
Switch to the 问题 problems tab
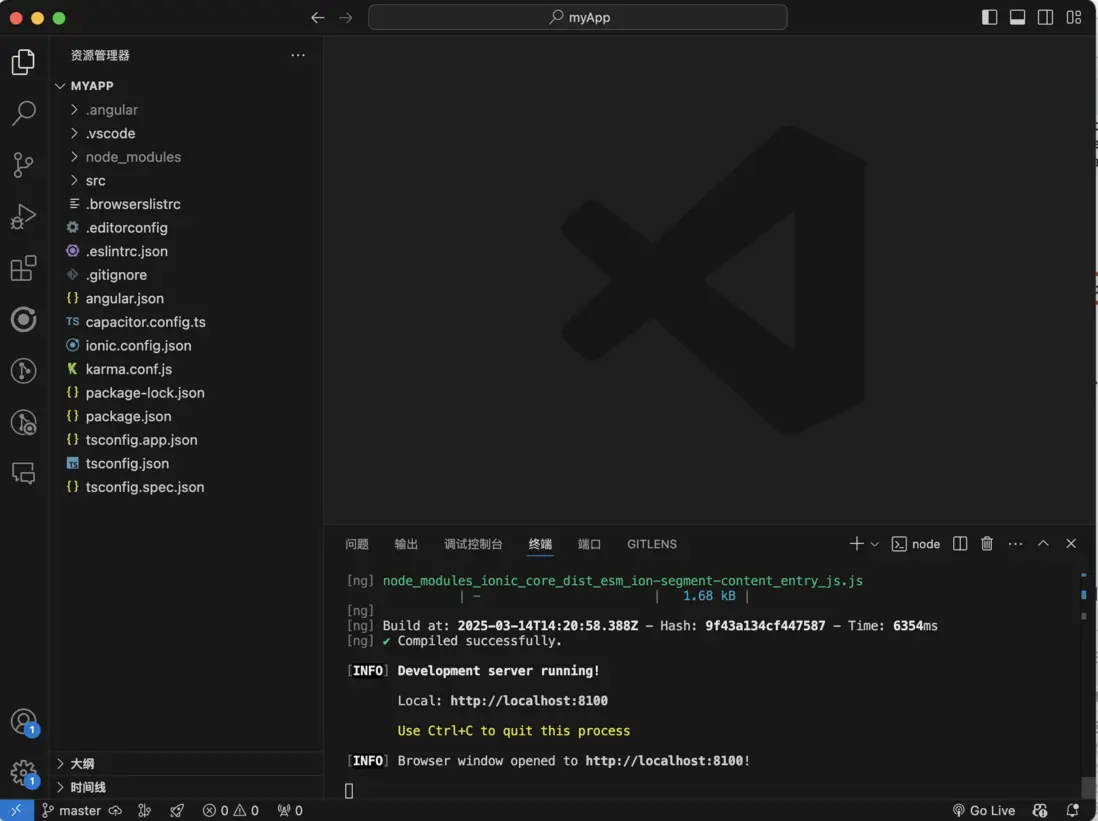[356, 544]
